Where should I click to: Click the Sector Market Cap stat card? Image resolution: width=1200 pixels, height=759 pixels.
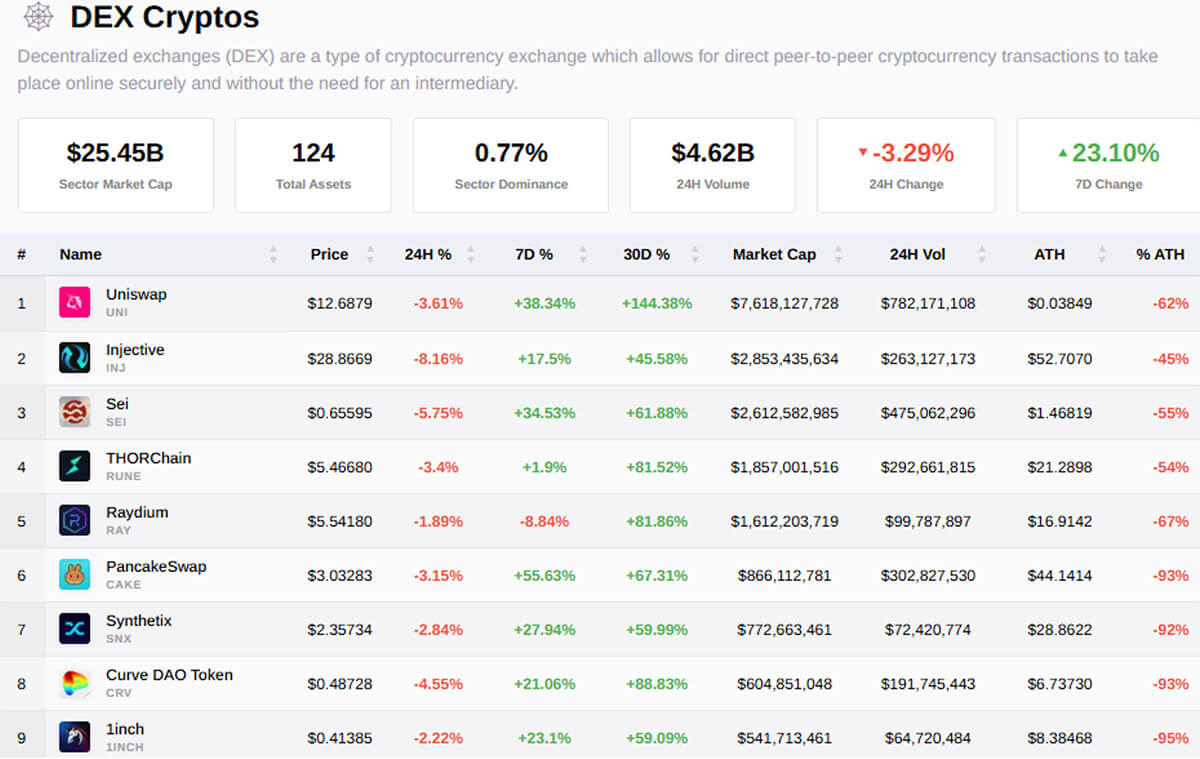[x=116, y=165]
